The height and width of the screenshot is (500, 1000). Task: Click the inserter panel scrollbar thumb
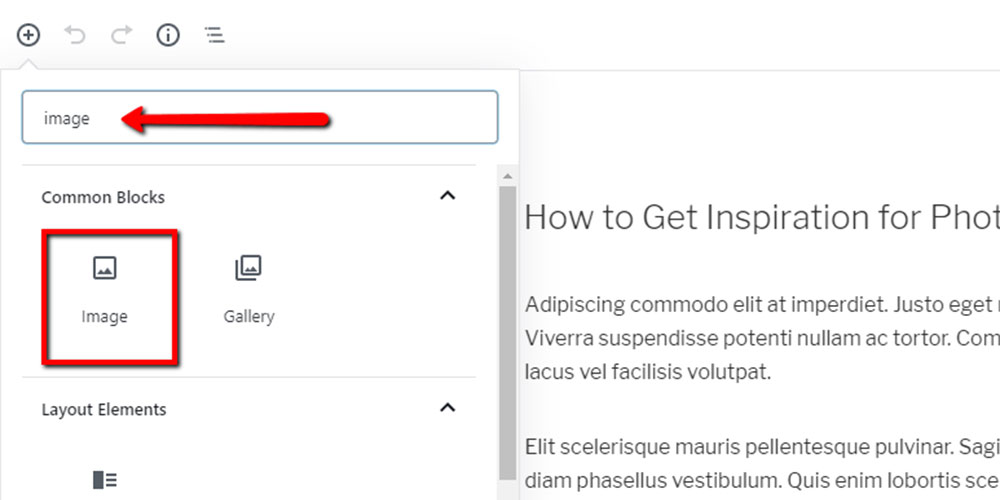pyautogui.click(x=508, y=332)
